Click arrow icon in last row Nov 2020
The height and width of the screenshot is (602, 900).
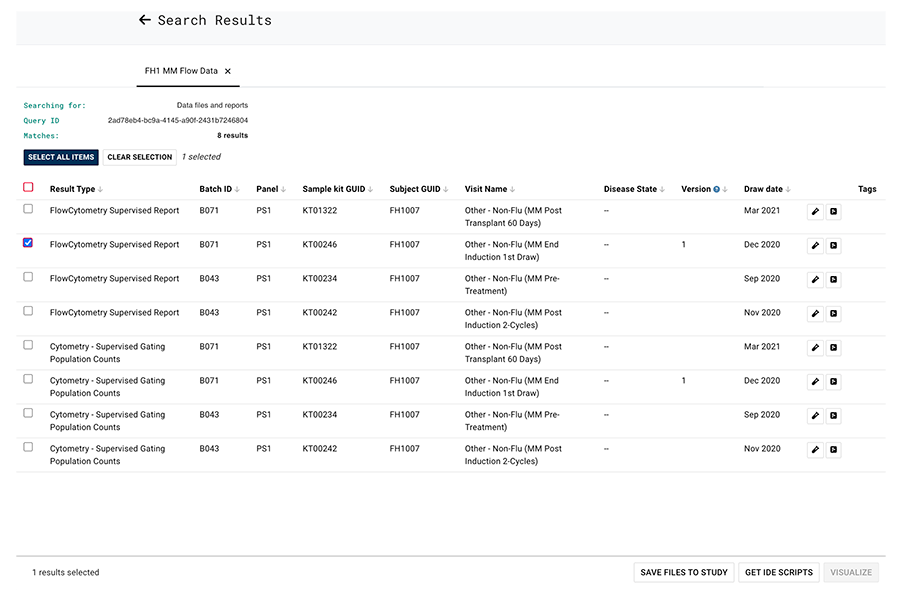834,449
